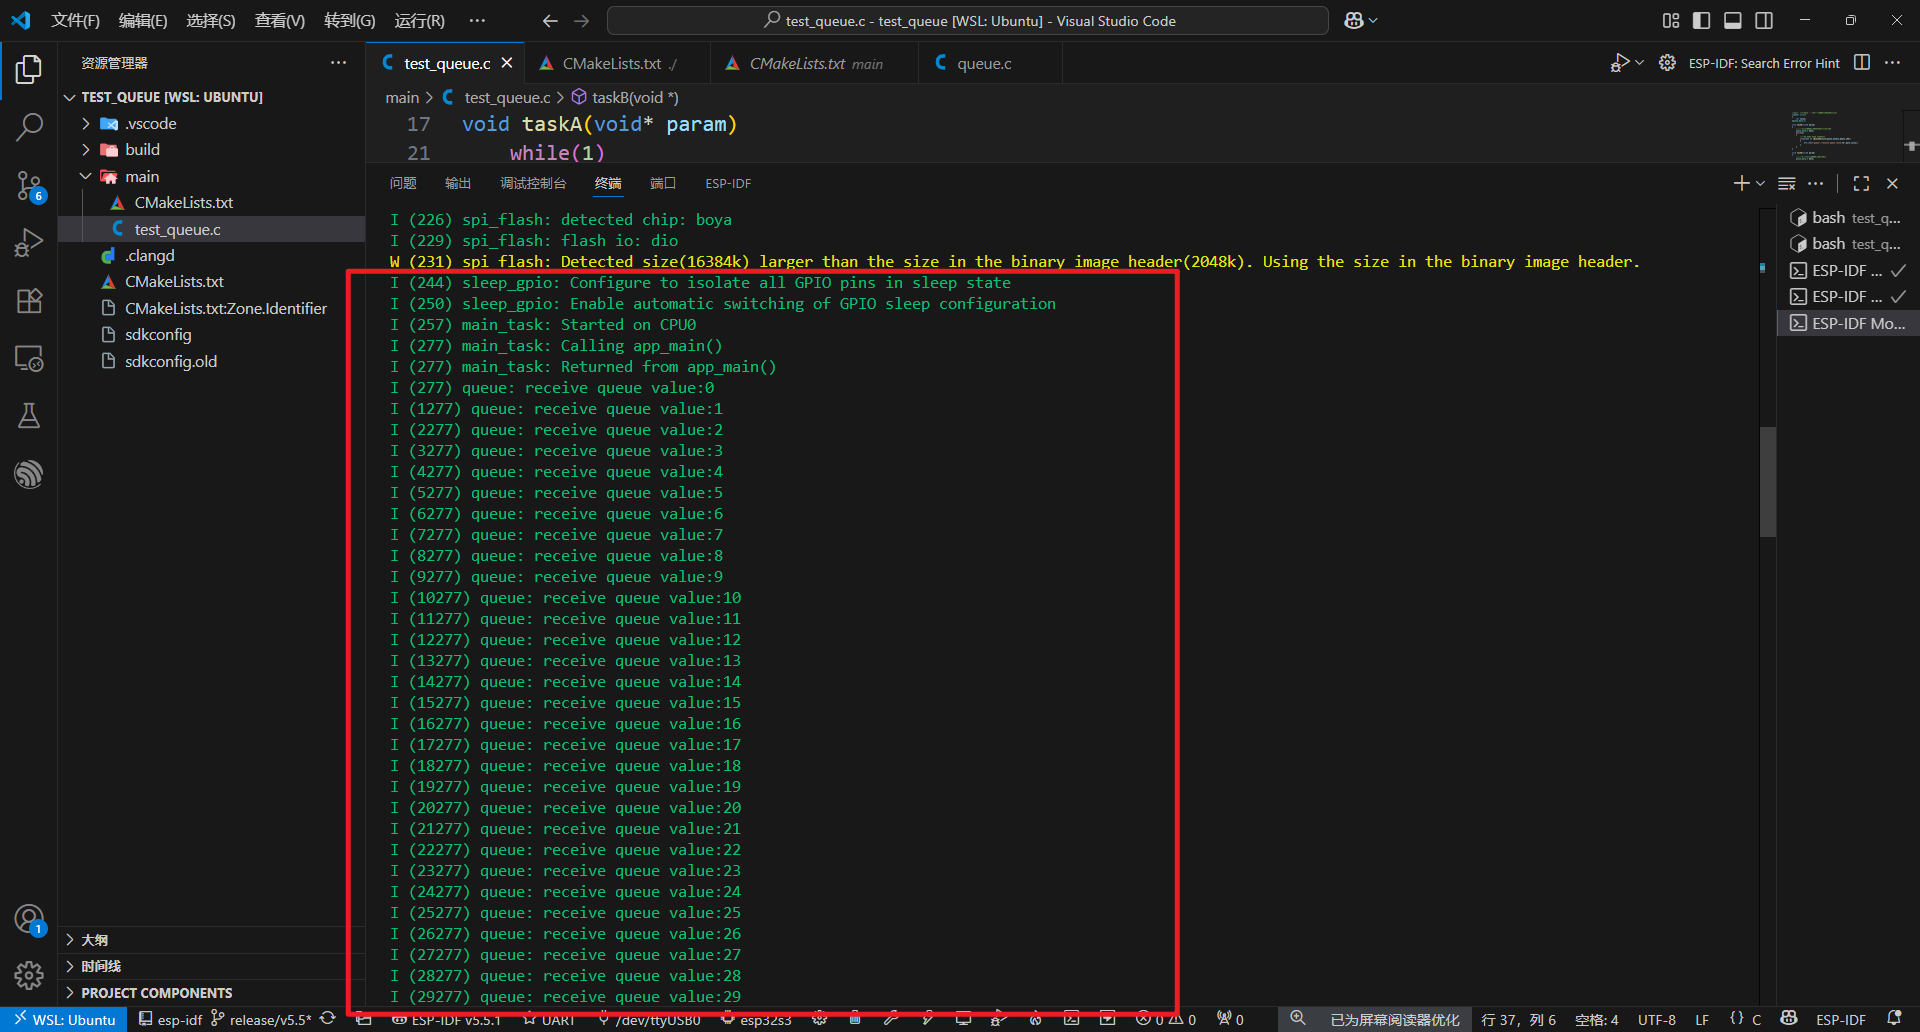Switch to ESP-IDF panel tab
This screenshot has width=1920, height=1032.
(x=728, y=183)
